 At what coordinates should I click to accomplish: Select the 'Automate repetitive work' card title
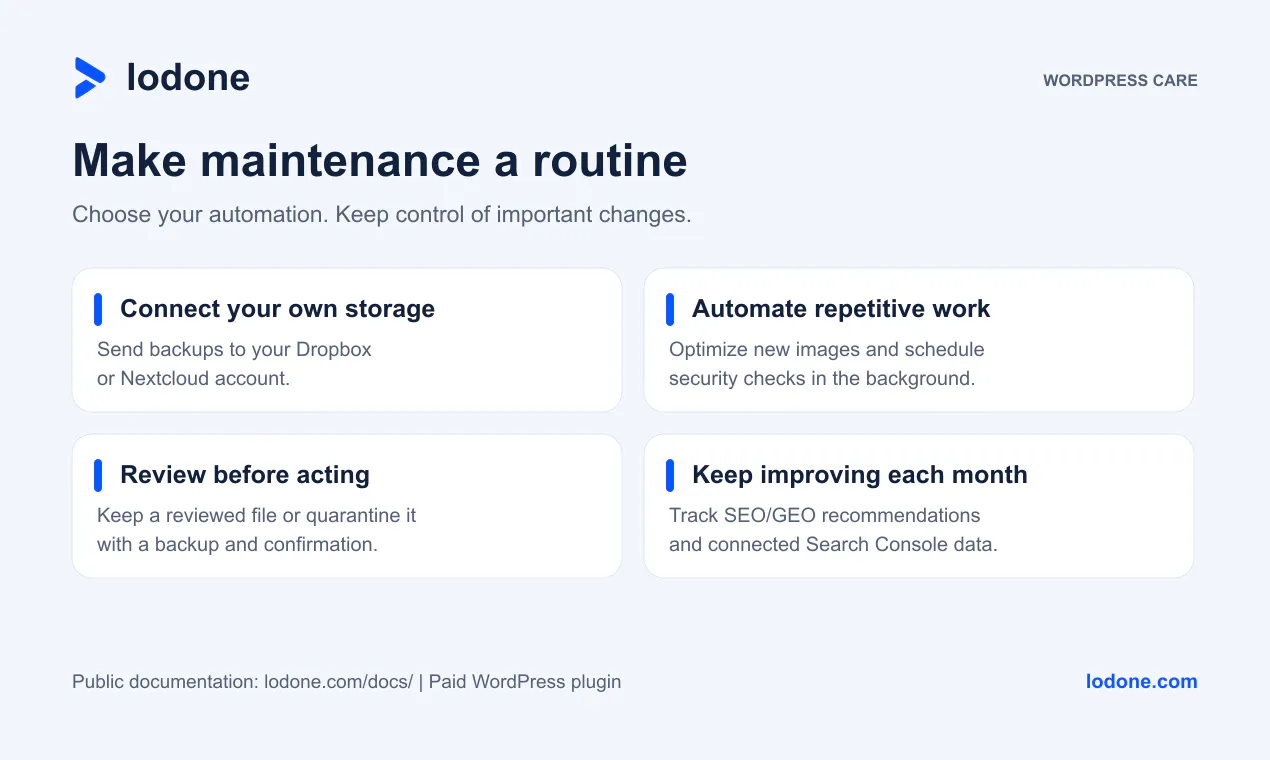pyautogui.click(x=841, y=309)
